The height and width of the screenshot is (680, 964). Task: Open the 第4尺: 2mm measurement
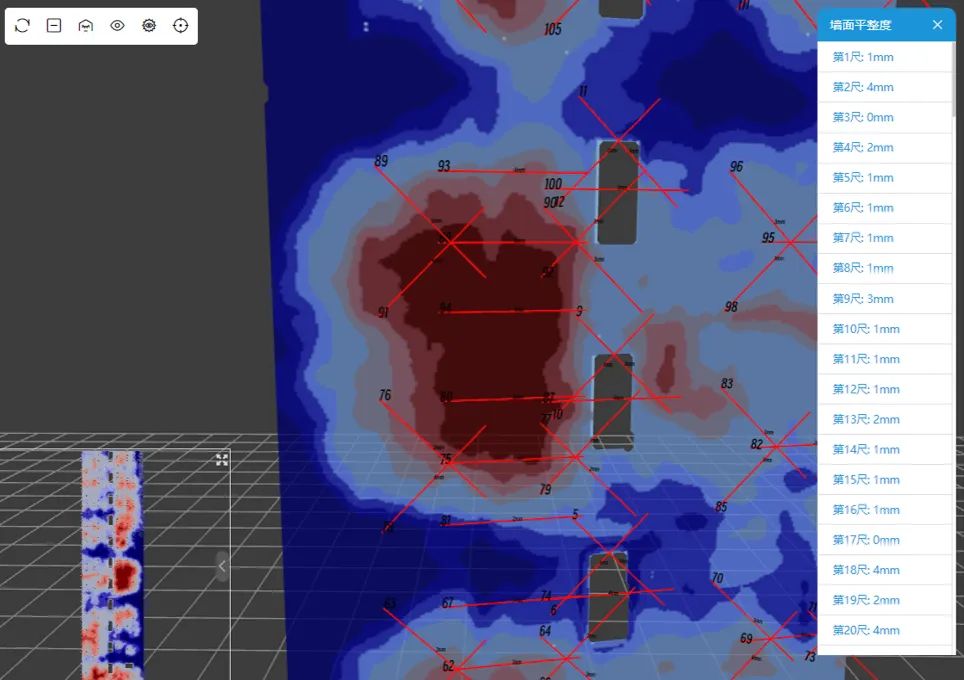pyautogui.click(x=863, y=148)
